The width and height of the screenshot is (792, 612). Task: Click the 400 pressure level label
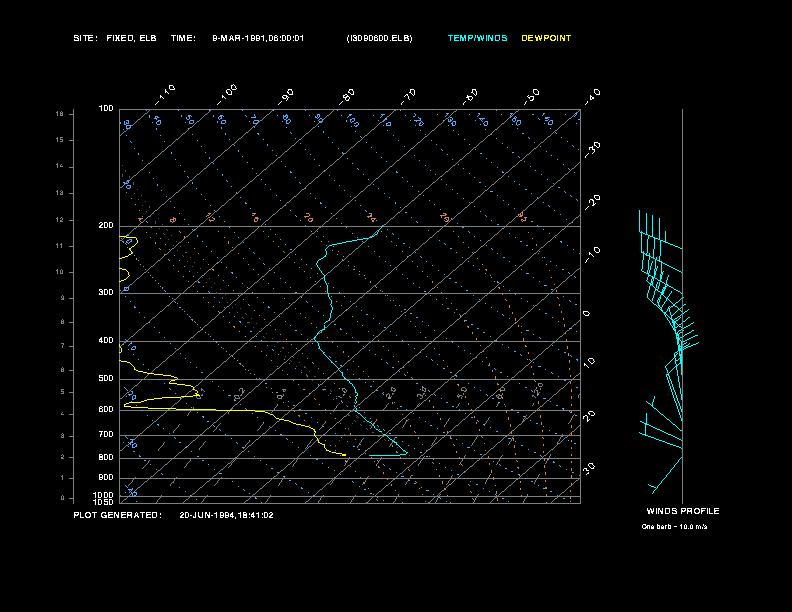[106, 340]
